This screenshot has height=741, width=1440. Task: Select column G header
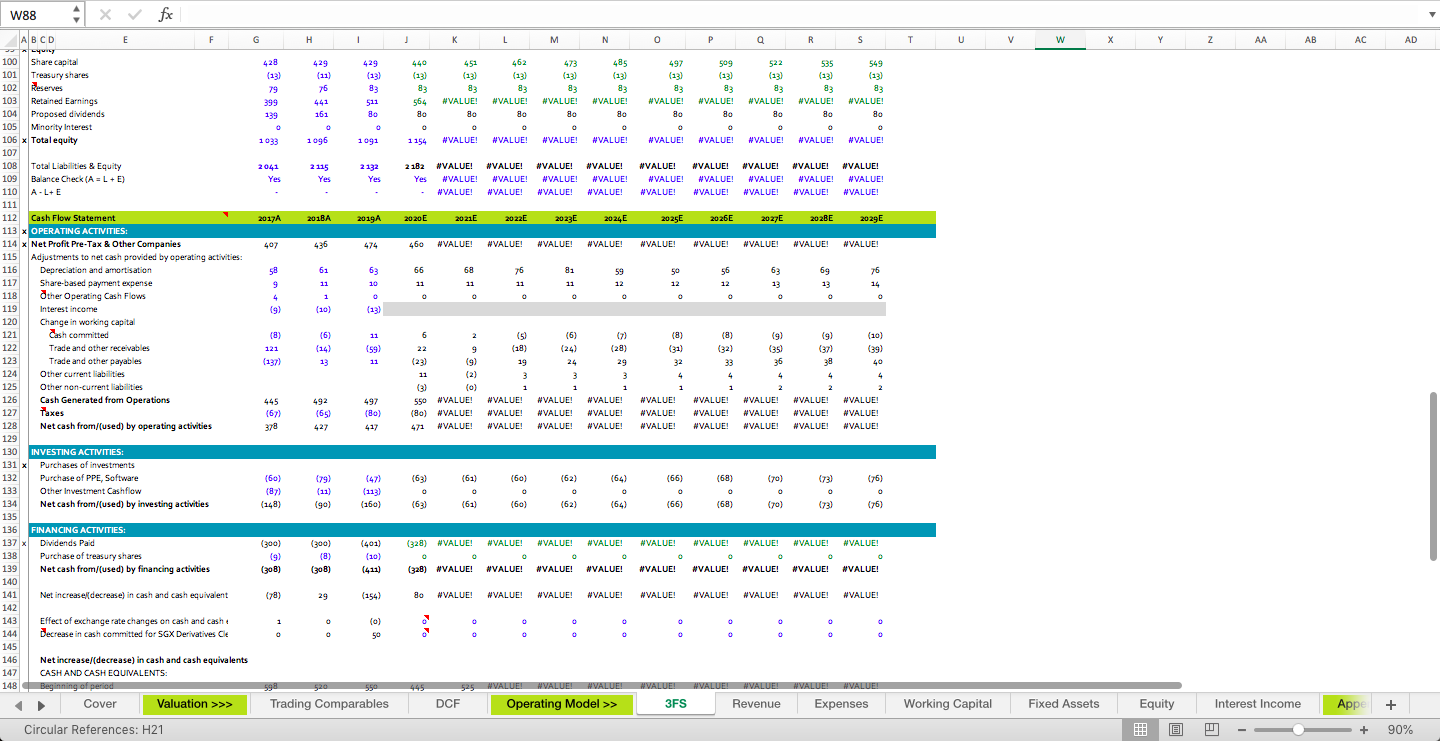pyautogui.click(x=256, y=40)
